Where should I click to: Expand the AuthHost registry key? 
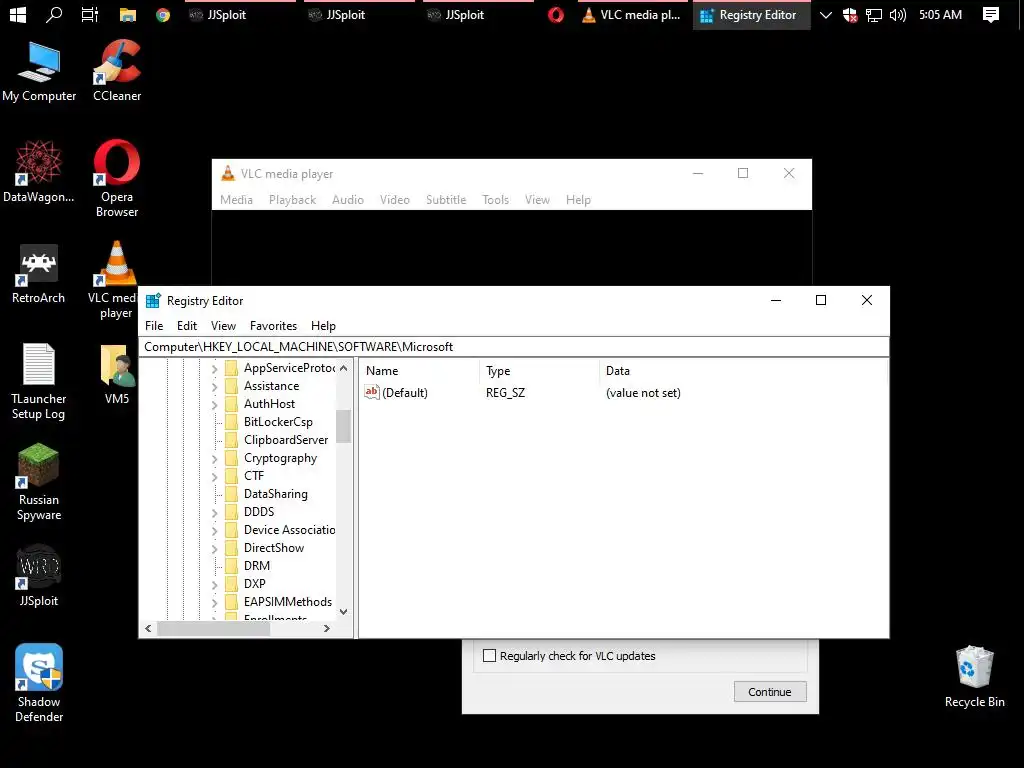pos(214,405)
